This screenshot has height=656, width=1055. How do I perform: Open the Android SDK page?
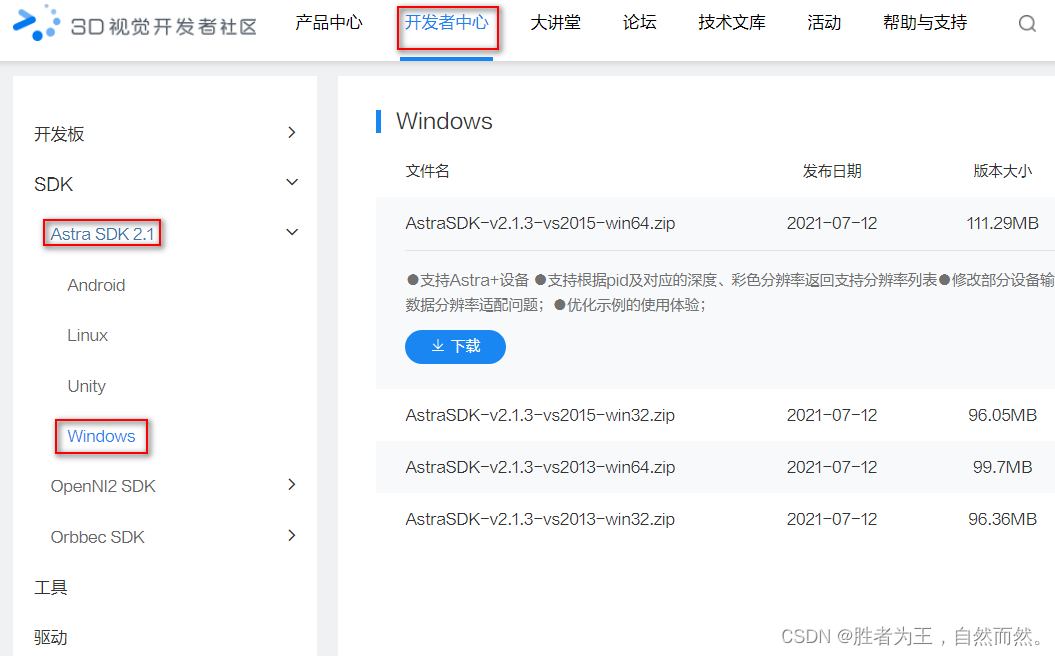coord(96,285)
